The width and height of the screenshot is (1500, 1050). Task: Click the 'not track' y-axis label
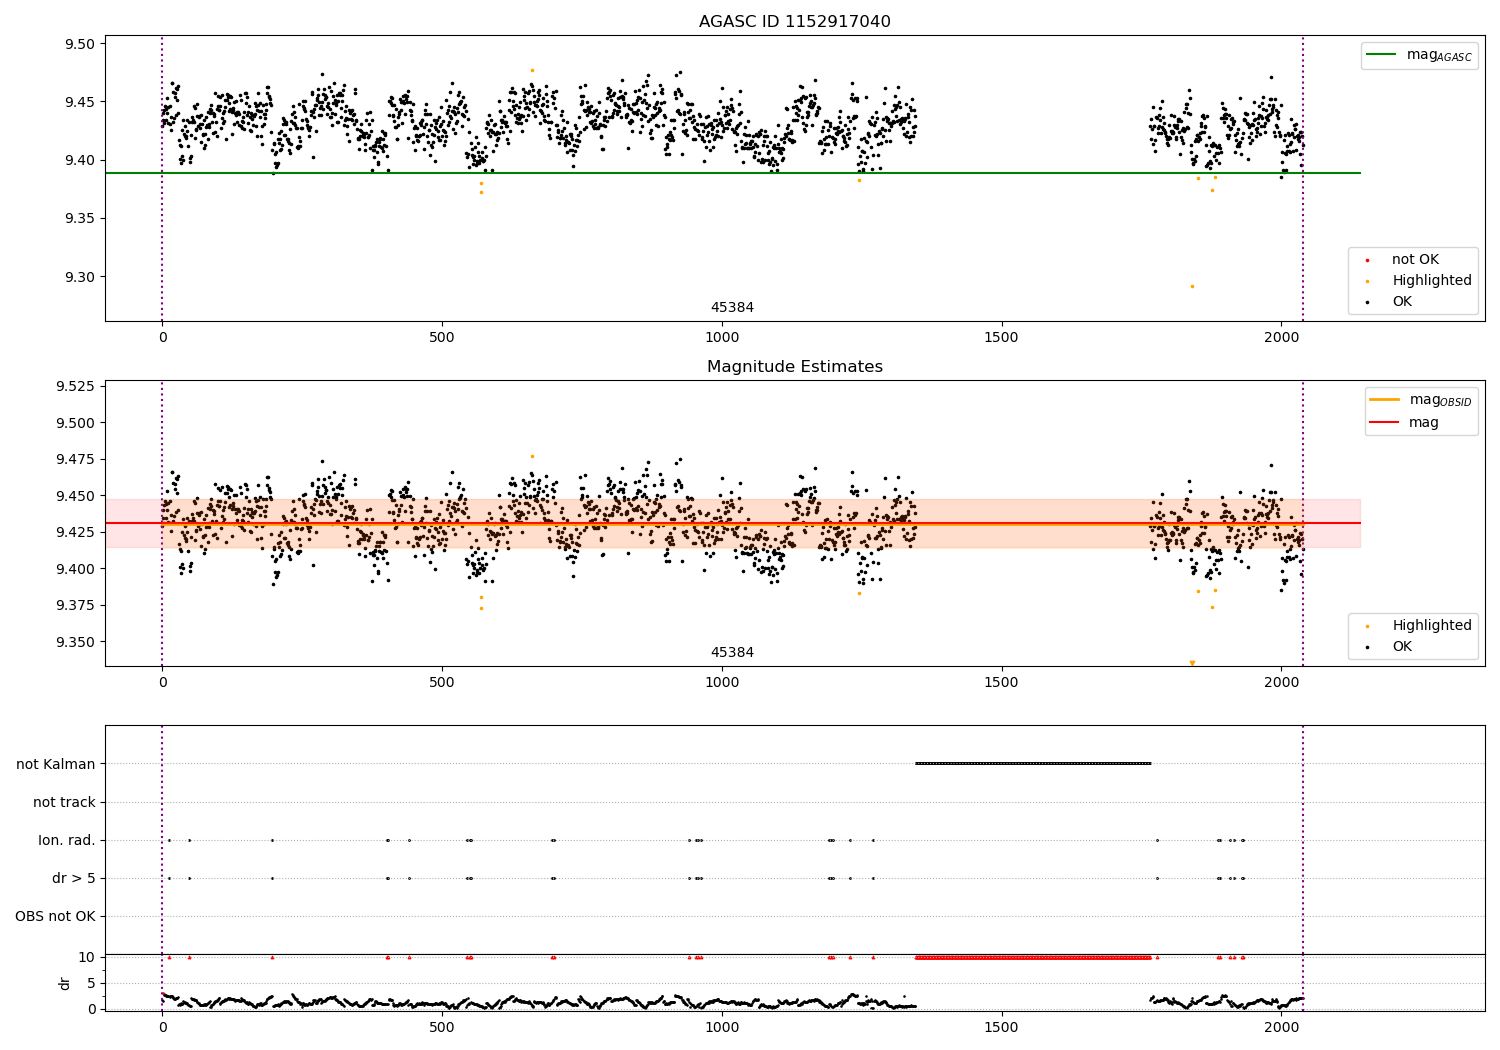point(64,803)
